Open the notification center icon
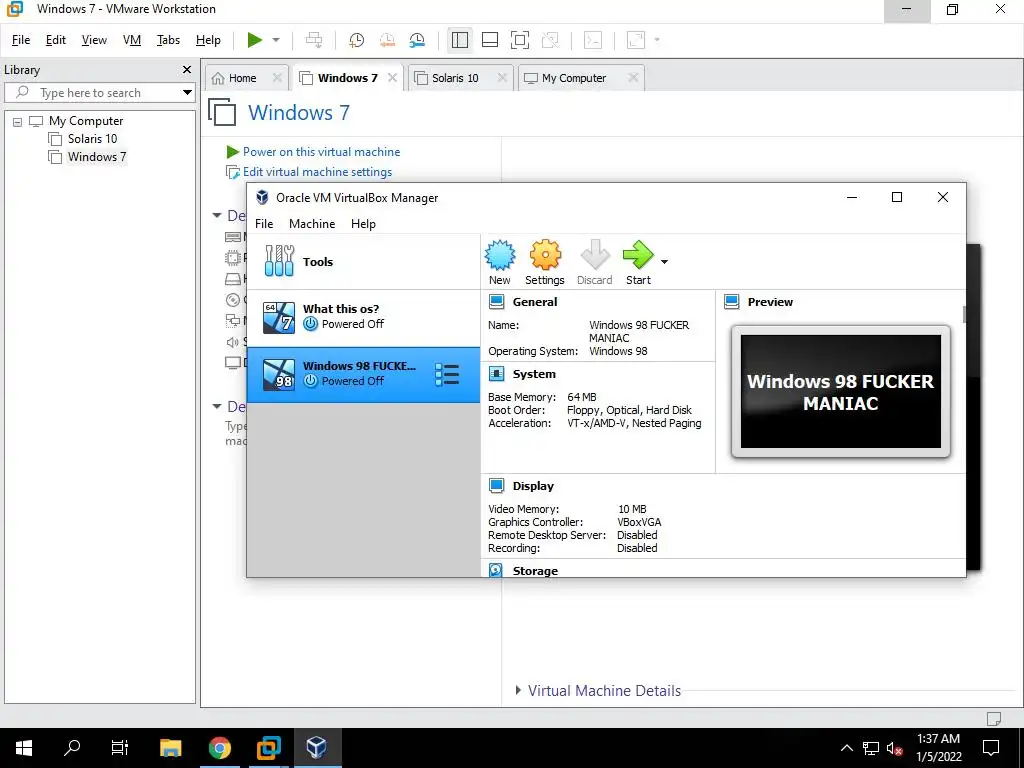 991,748
